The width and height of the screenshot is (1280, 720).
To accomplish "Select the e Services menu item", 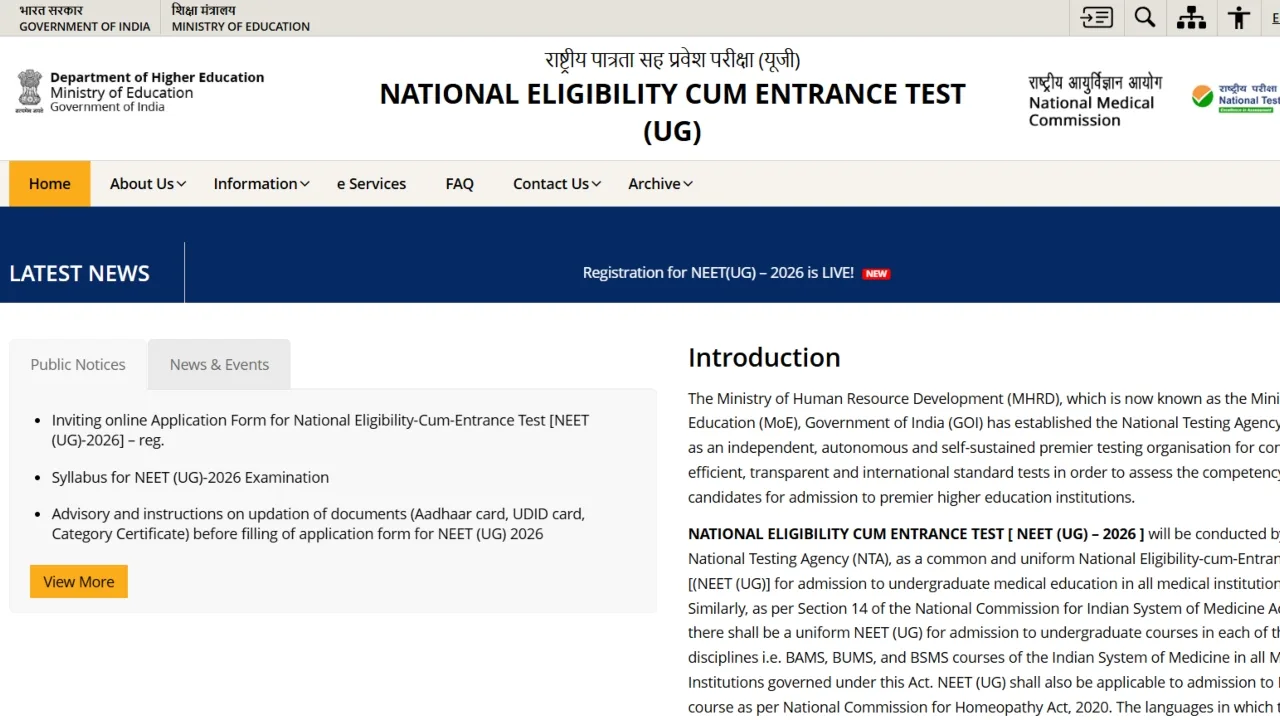I will tap(371, 183).
